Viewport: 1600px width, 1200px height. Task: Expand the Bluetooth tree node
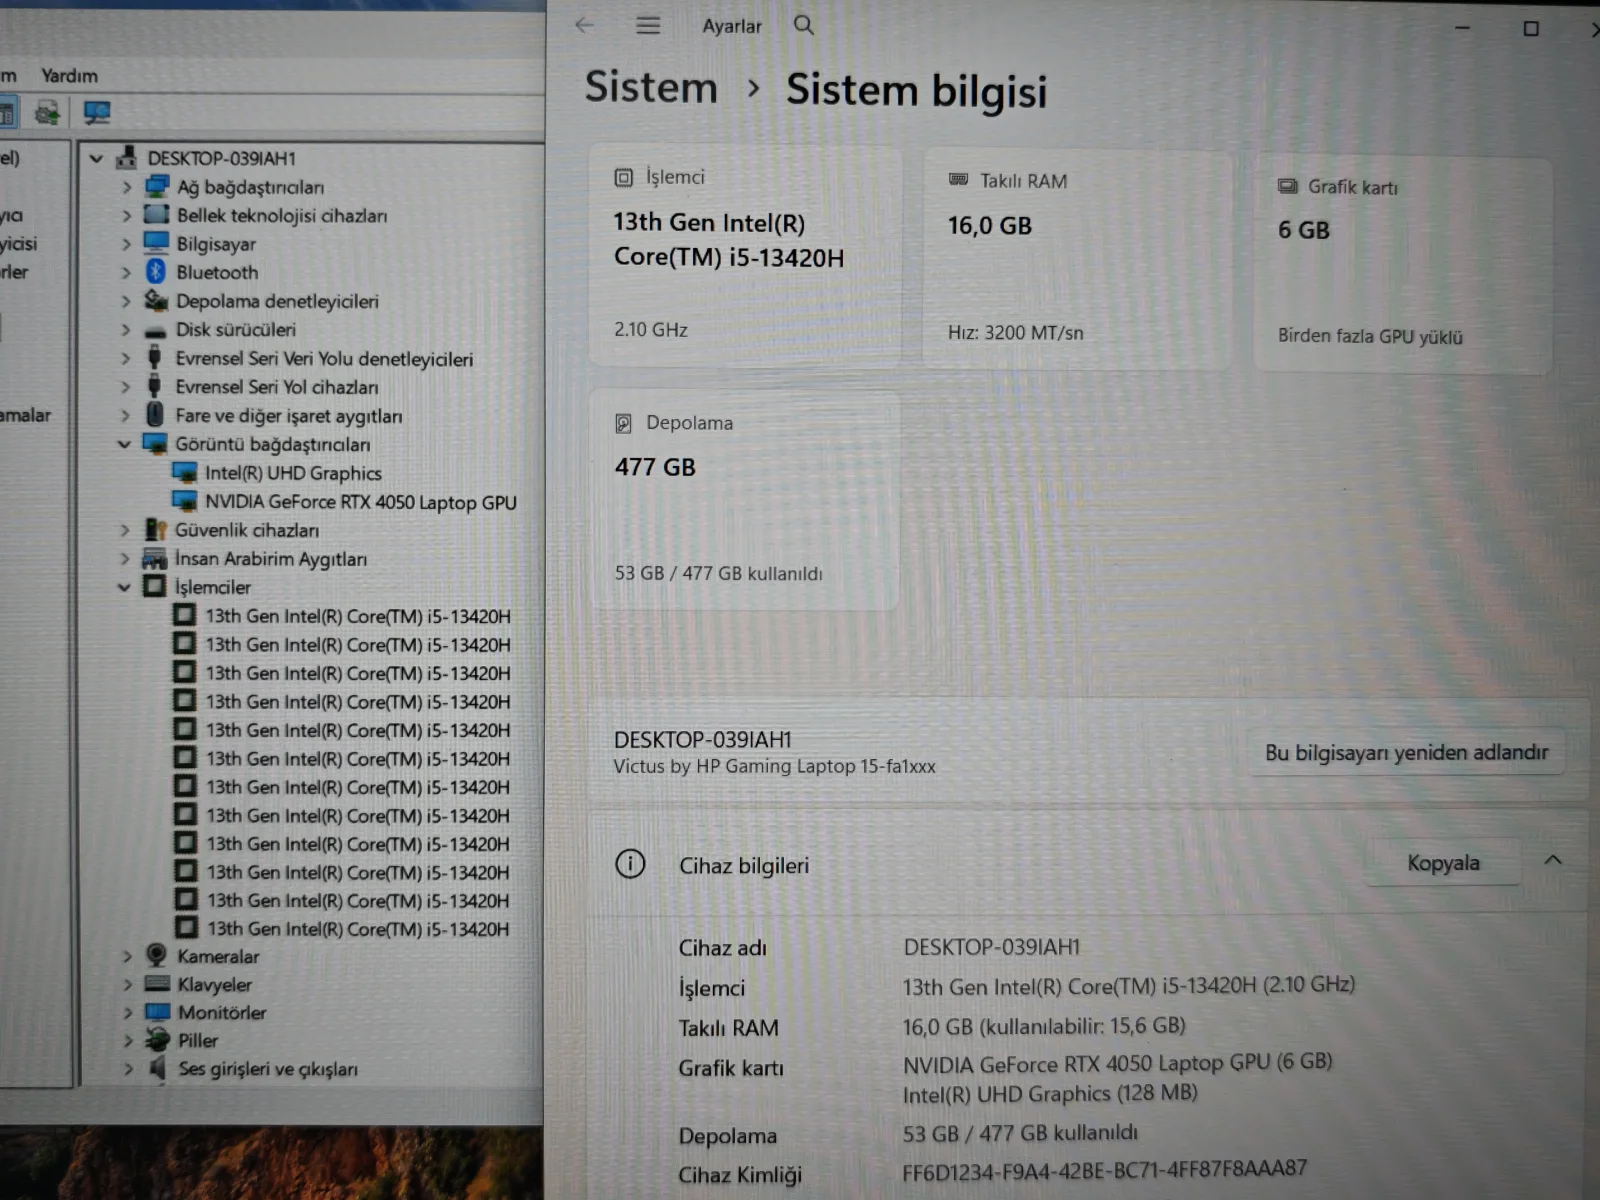[x=126, y=272]
